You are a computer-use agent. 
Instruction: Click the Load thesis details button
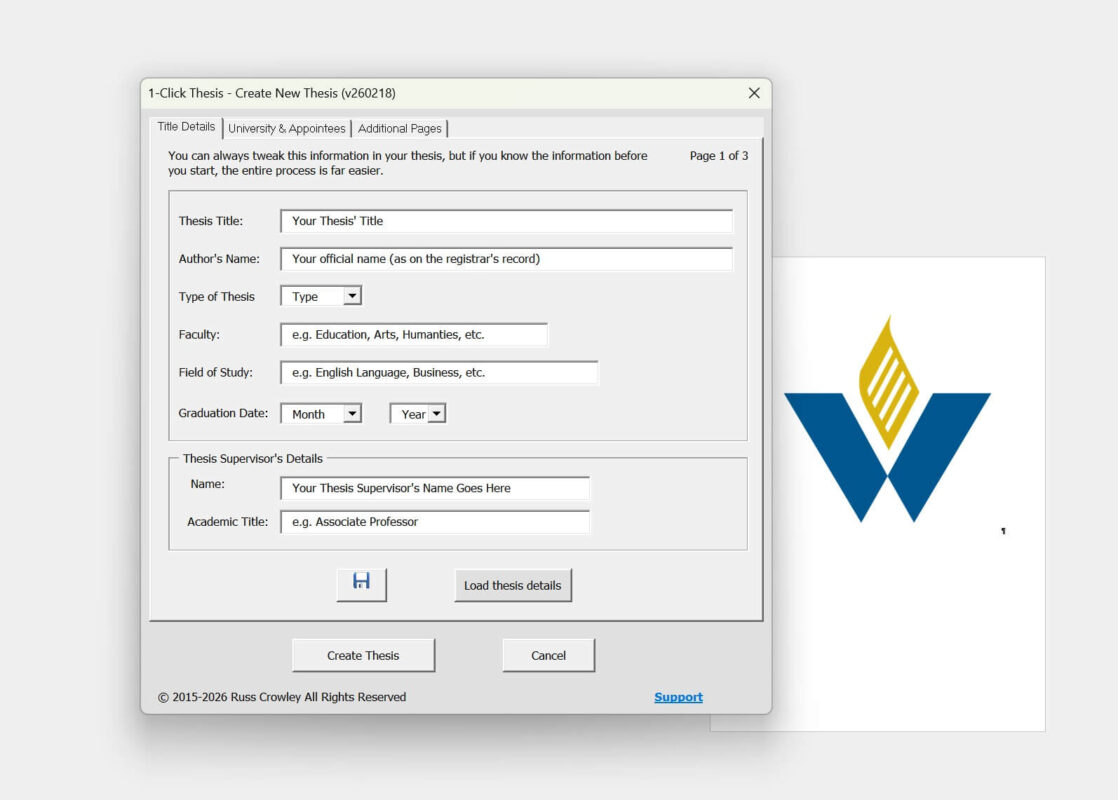point(512,586)
